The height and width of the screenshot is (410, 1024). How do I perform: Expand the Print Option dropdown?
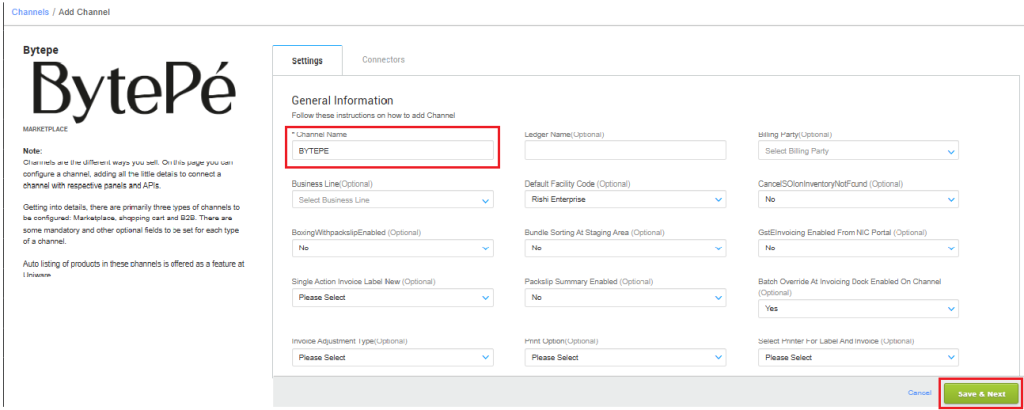625,357
